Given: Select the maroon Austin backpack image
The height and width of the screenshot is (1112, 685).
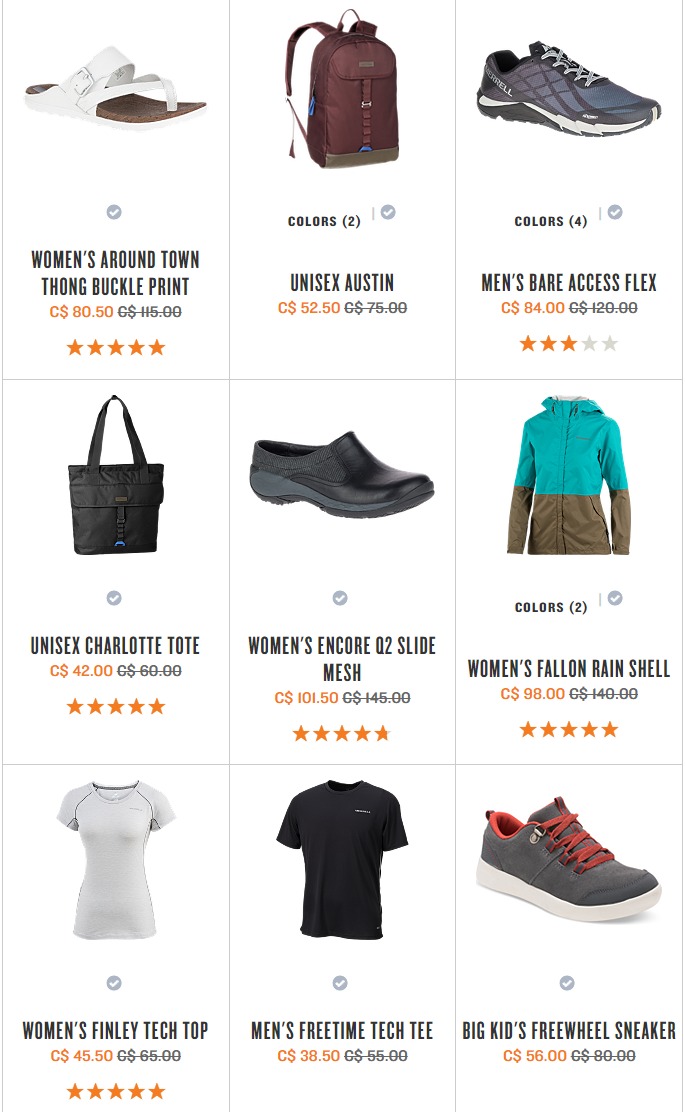Looking at the screenshot, I should (x=342, y=89).
